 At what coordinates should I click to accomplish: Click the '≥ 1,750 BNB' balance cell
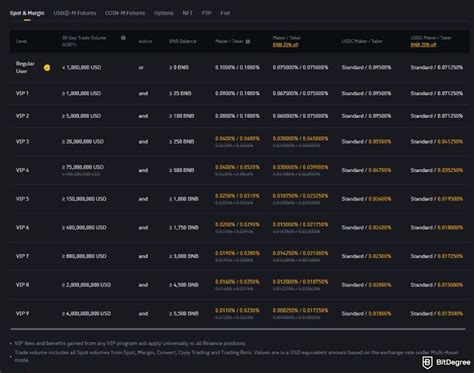[184, 228]
